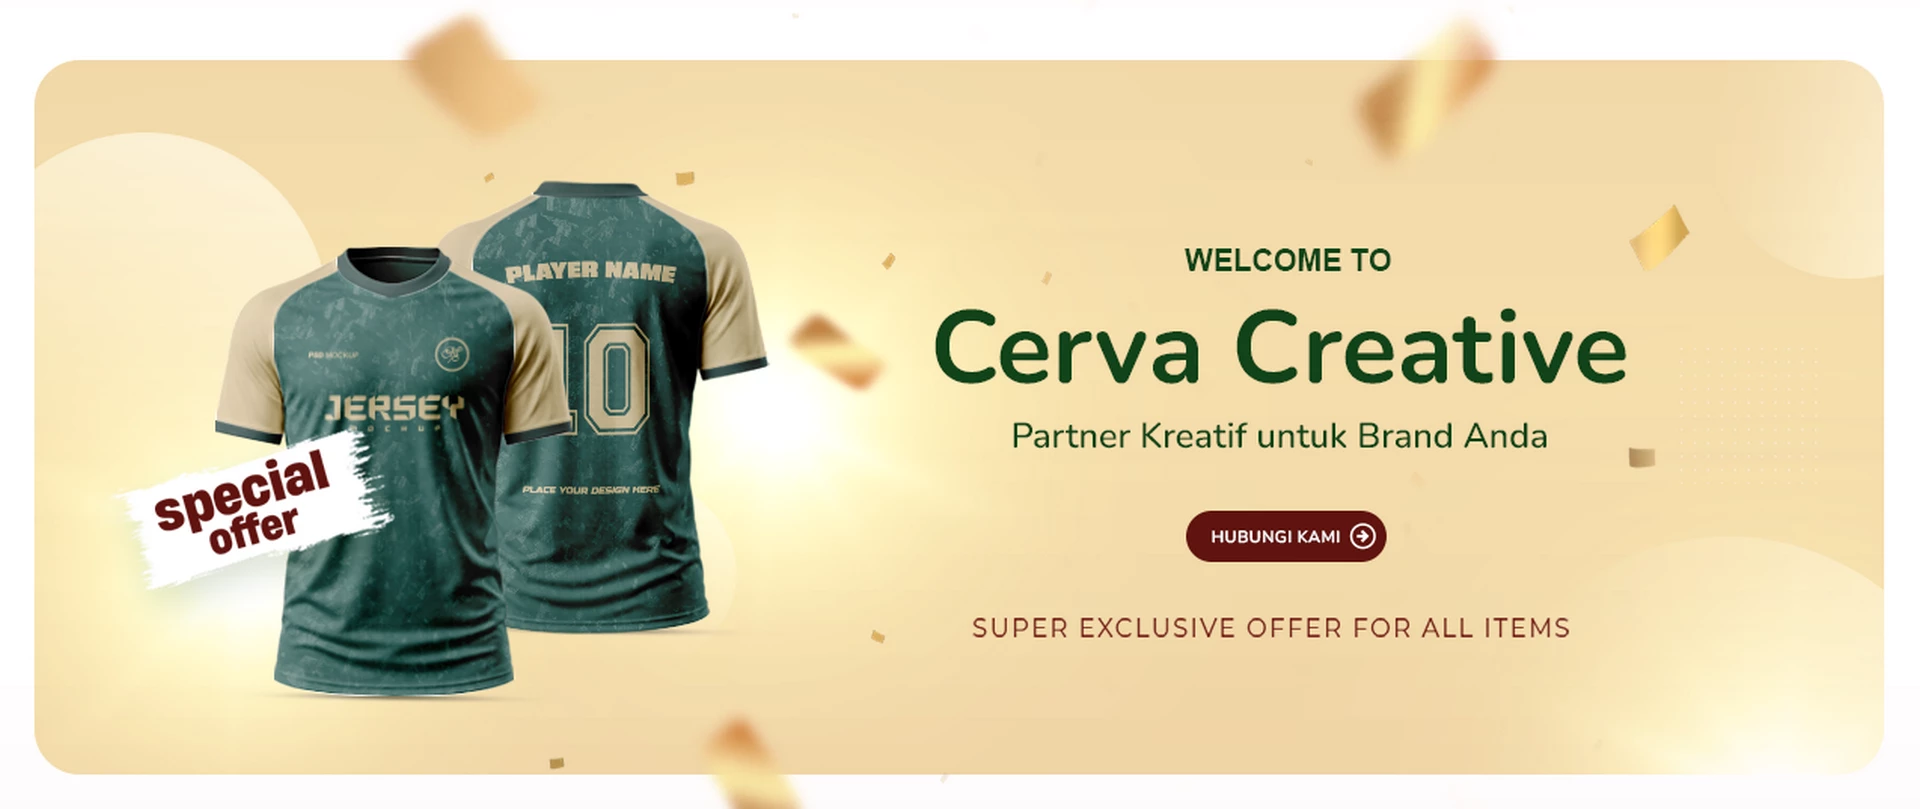Select the front-view green jersey image
Viewport: 1920px width, 809px height.
tap(395, 470)
